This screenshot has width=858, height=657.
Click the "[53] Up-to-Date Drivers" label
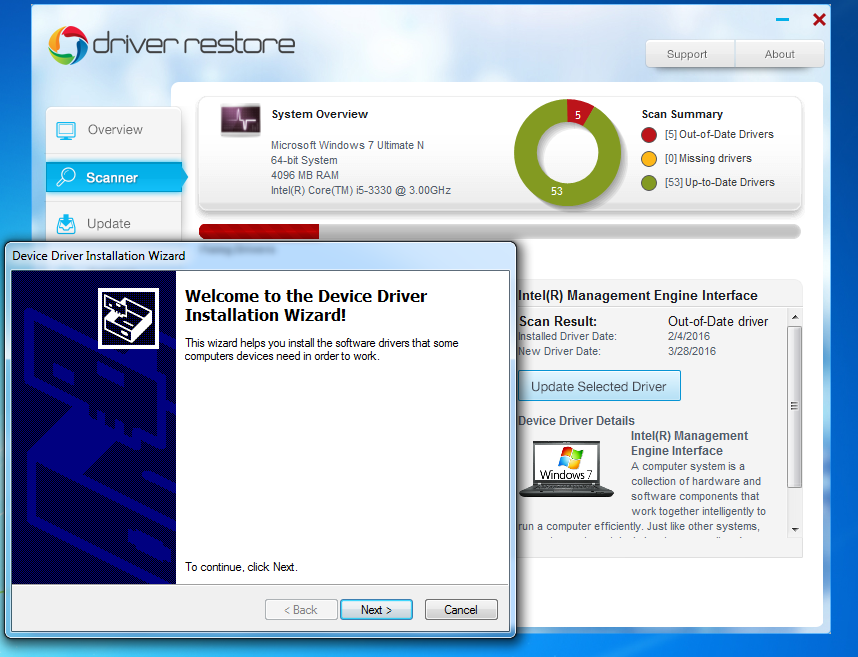point(720,182)
